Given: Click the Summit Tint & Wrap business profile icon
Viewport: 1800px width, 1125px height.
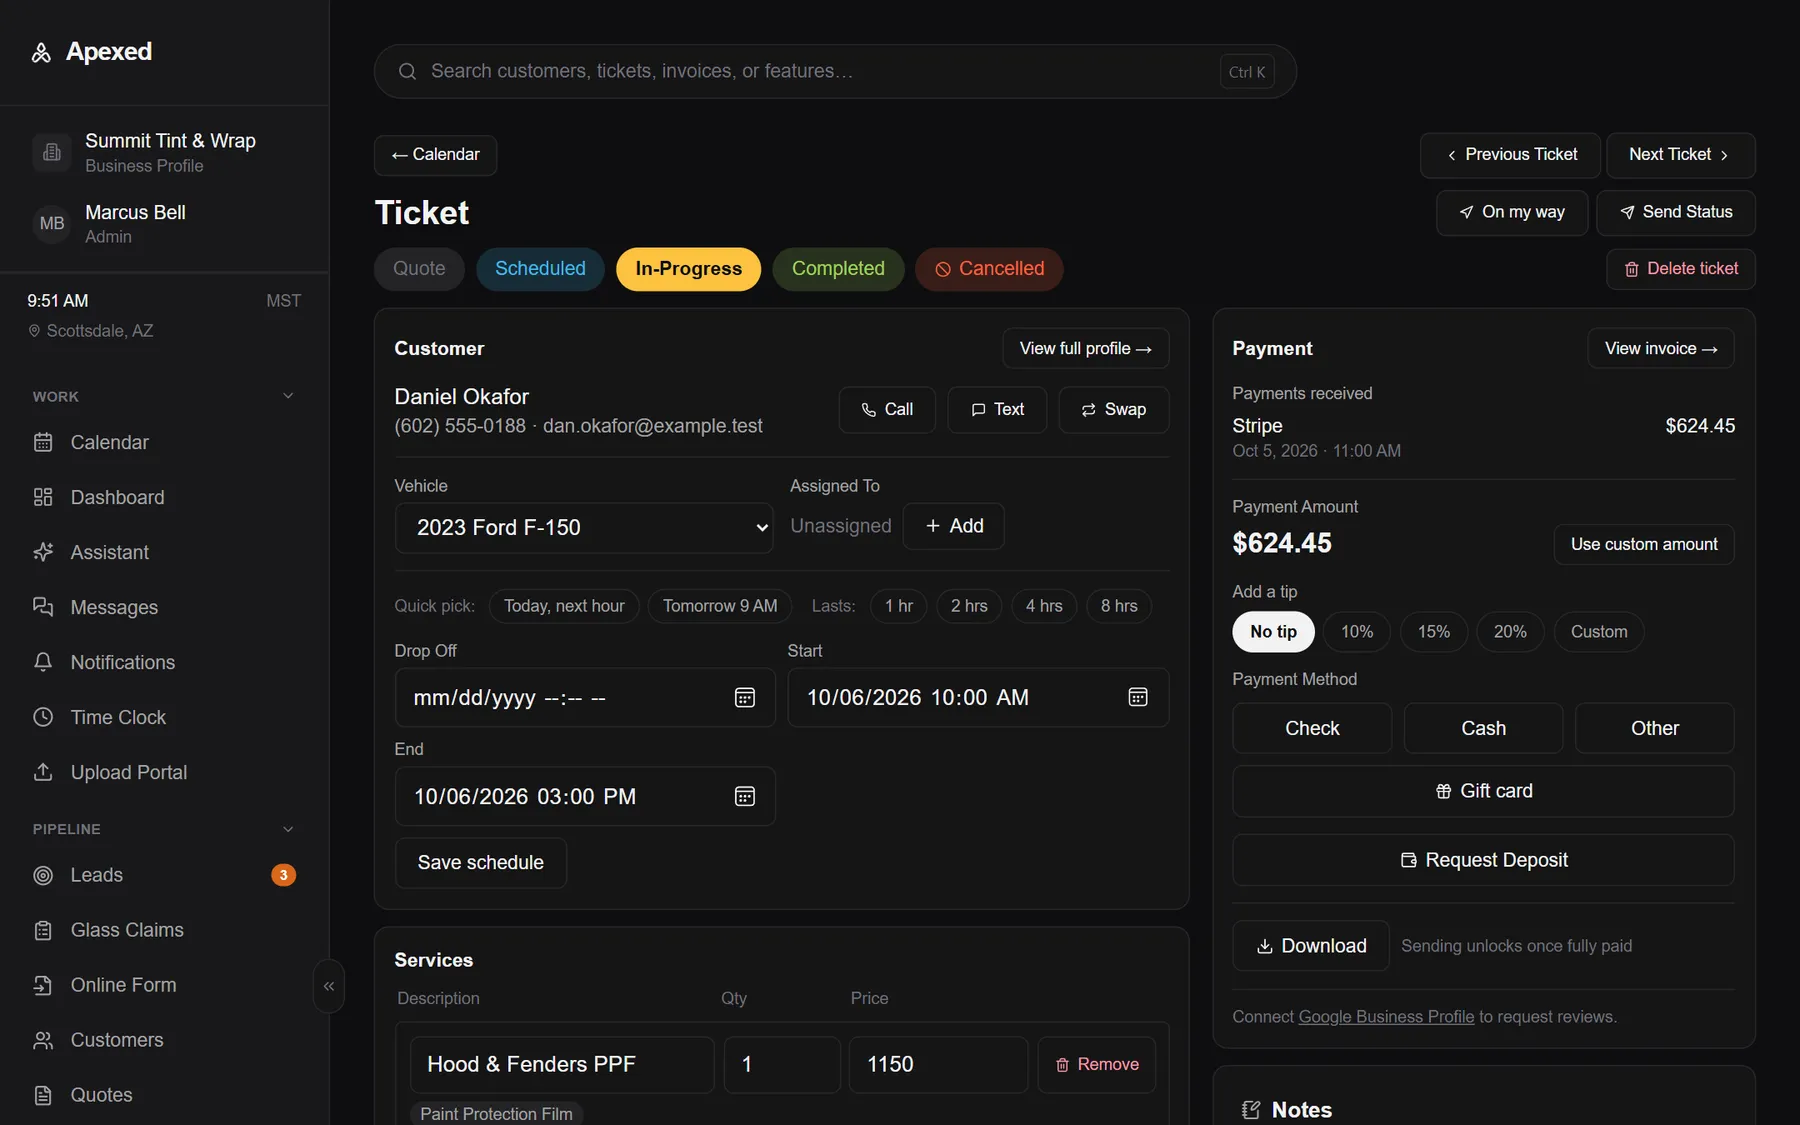Looking at the screenshot, I should click(52, 152).
